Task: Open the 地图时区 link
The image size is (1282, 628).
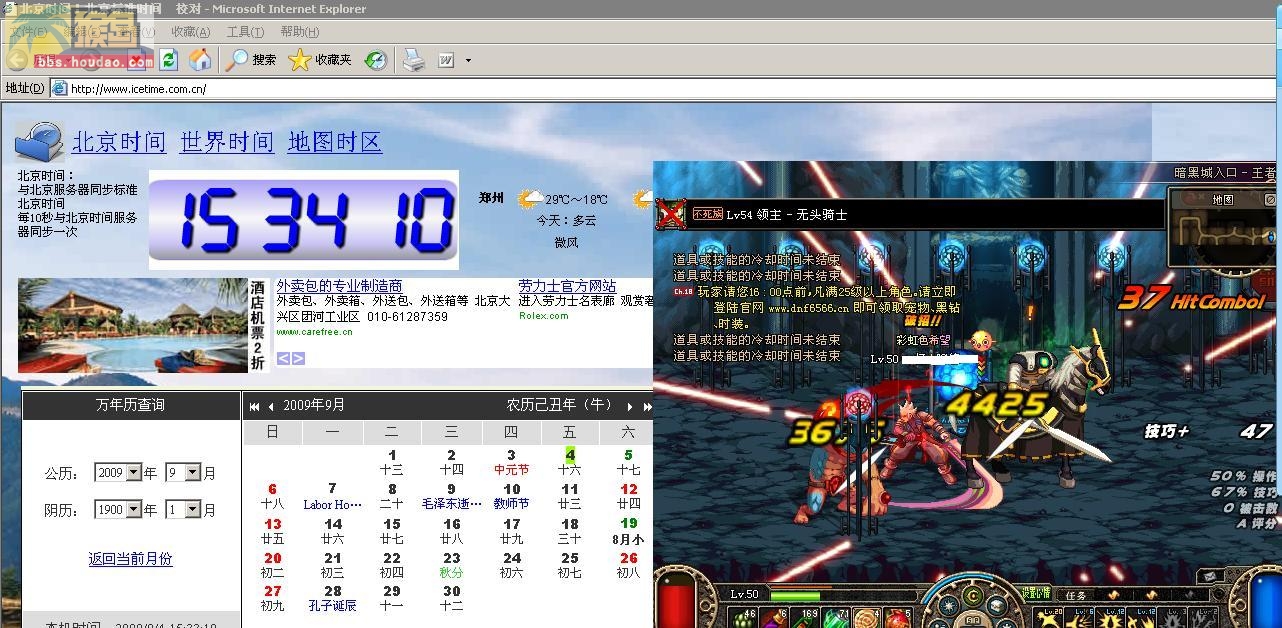Action: coord(335,142)
